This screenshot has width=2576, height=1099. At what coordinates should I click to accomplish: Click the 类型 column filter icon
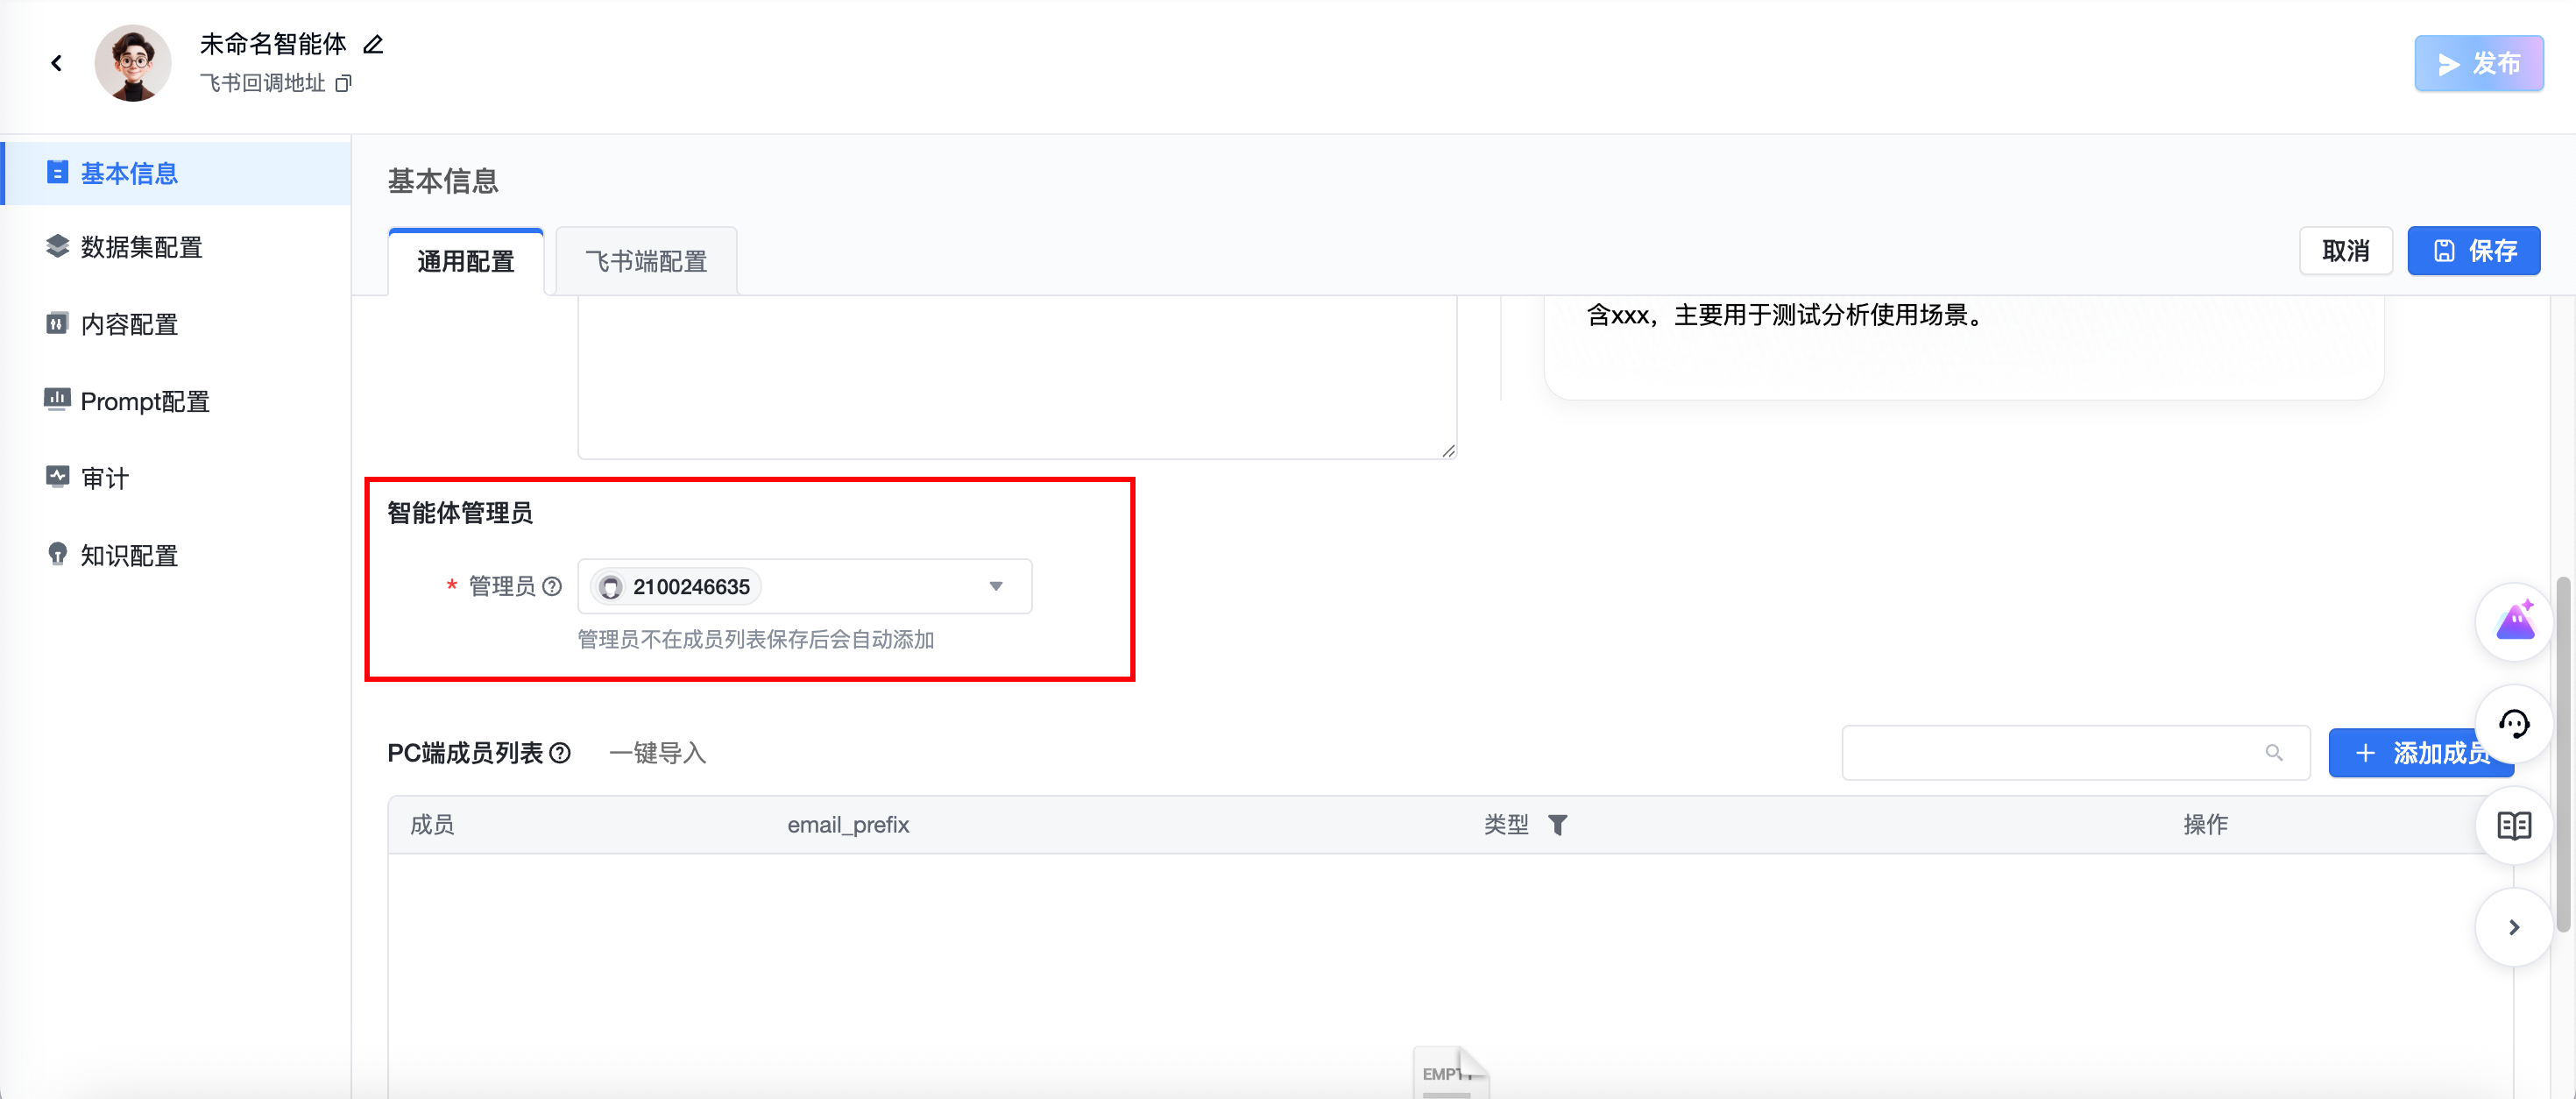click(x=1557, y=825)
